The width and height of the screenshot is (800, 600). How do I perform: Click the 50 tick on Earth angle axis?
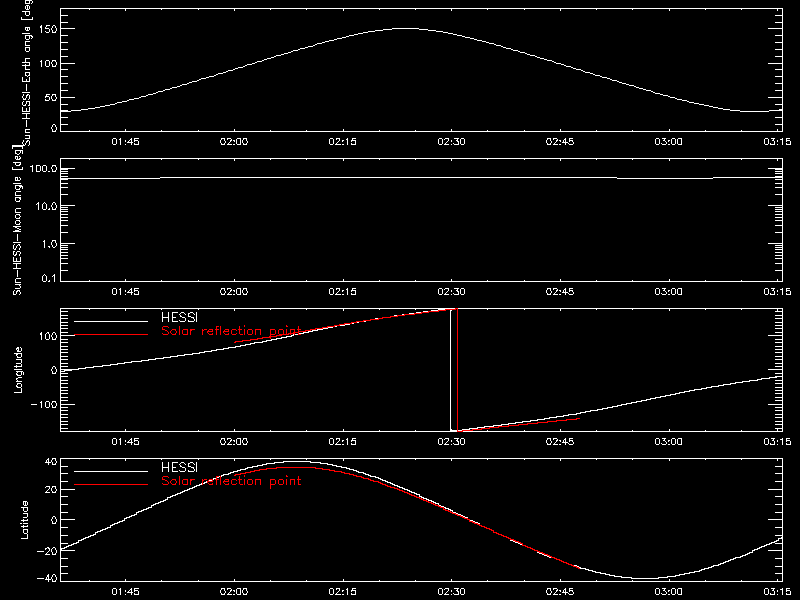(x=51, y=97)
